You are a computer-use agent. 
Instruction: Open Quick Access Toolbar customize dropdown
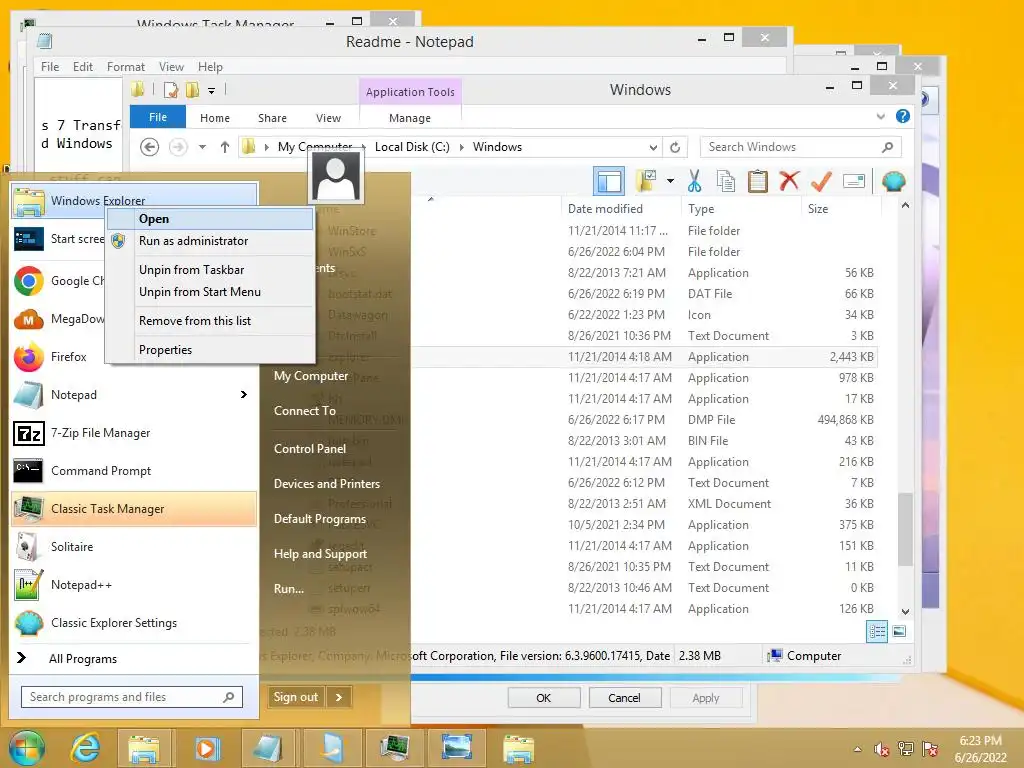(x=212, y=90)
